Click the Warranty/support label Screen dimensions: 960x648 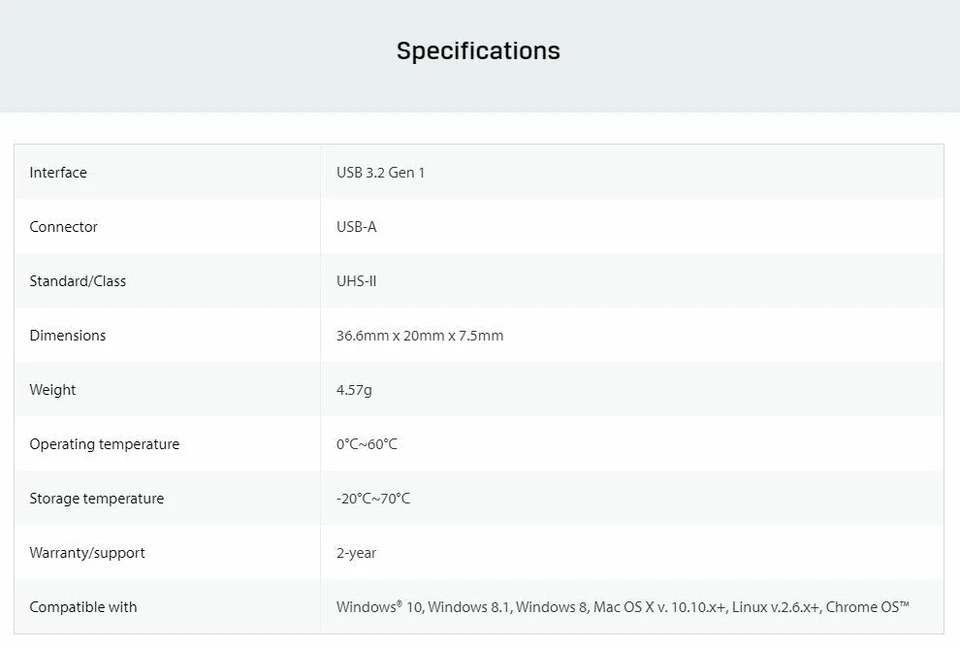[x=87, y=553]
